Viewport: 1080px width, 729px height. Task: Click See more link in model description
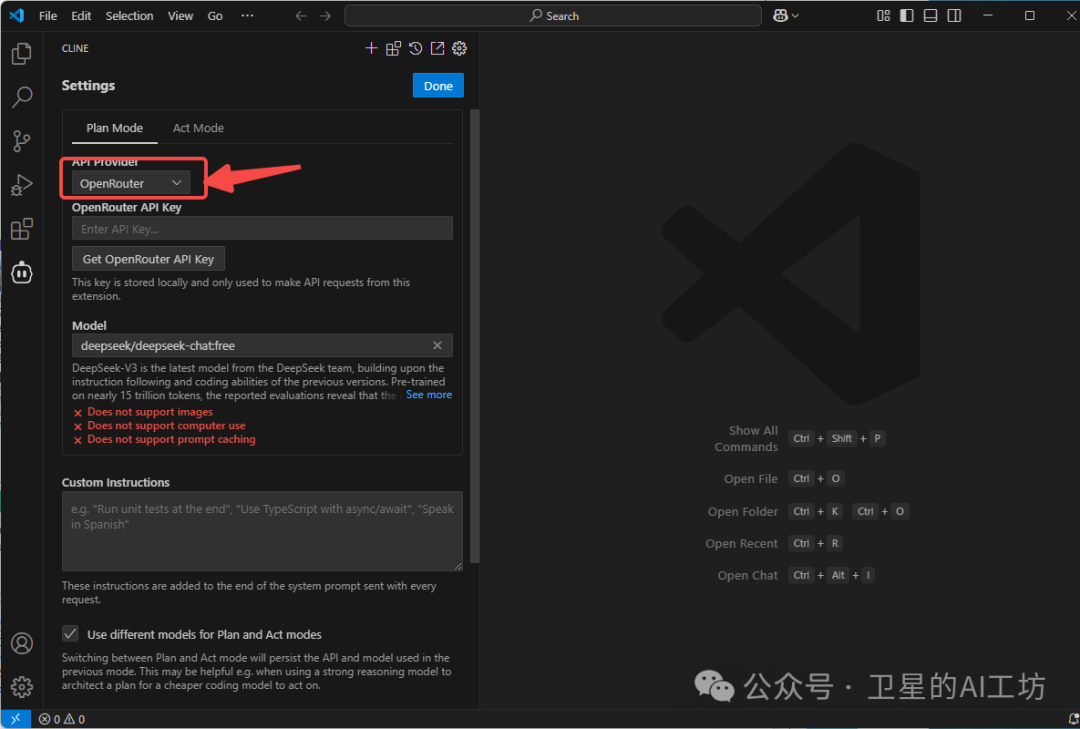(x=428, y=395)
